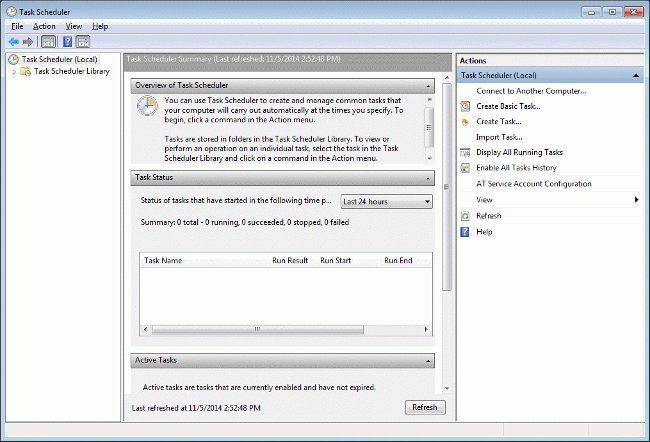This screenshot has width=650, height=442.
Task: Click the Run End column header
Action: (398, 260)
